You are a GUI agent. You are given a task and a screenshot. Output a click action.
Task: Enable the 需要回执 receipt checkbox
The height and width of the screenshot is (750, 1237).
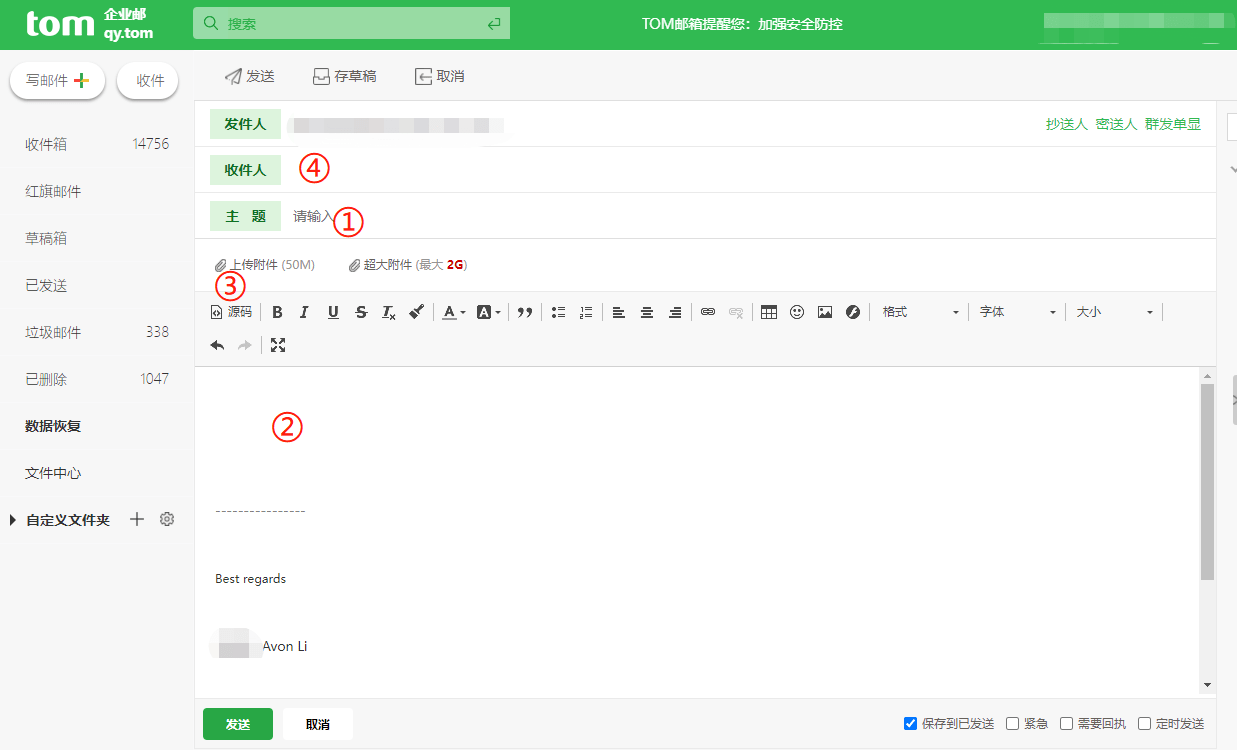[1067, 724]
